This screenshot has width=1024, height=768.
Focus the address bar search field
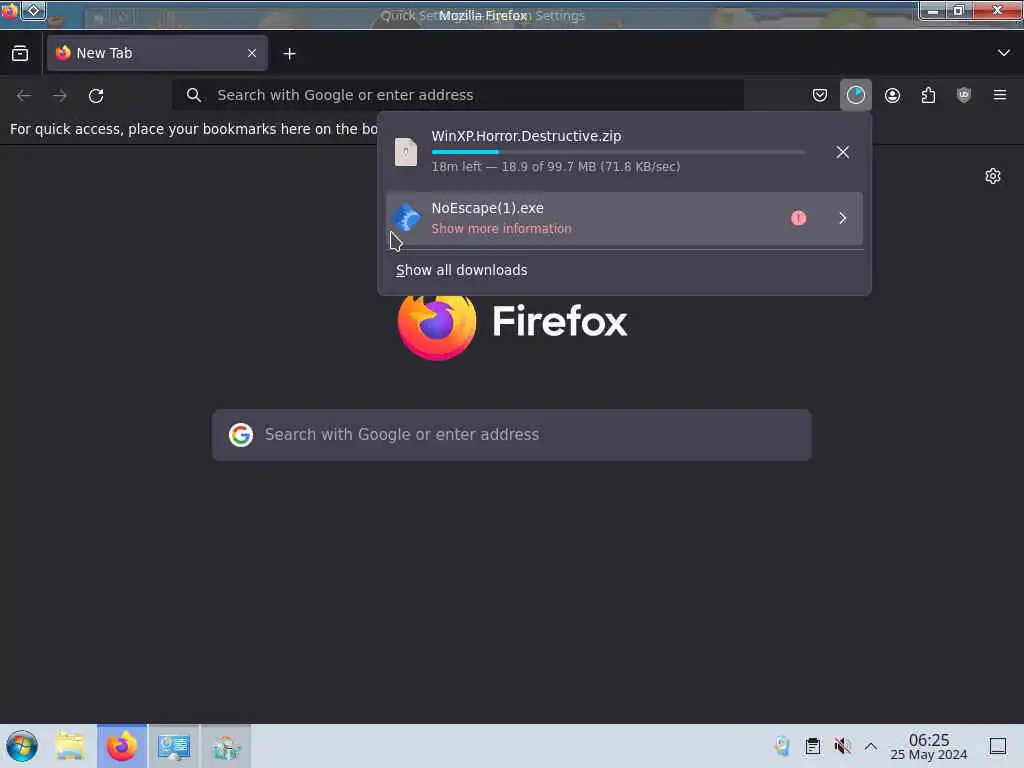coord(458,95)
